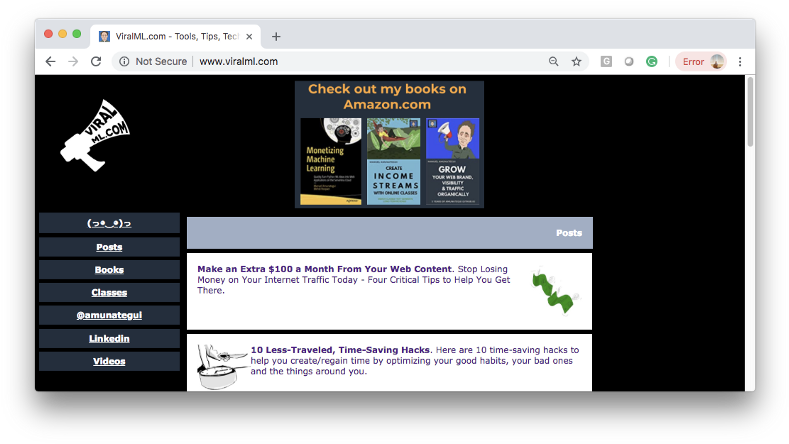The image size is (789, 444).
Task: Open the Posts sidebar link
Action: 109,247
